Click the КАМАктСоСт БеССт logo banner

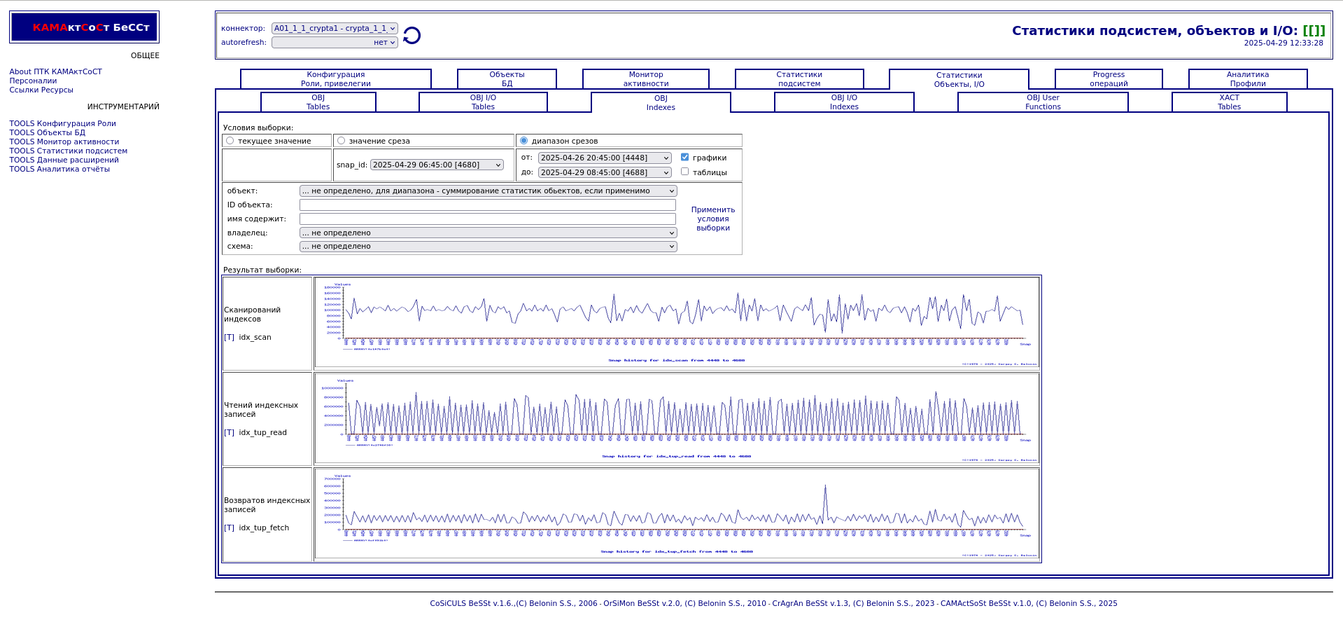[x=85, y=27]
